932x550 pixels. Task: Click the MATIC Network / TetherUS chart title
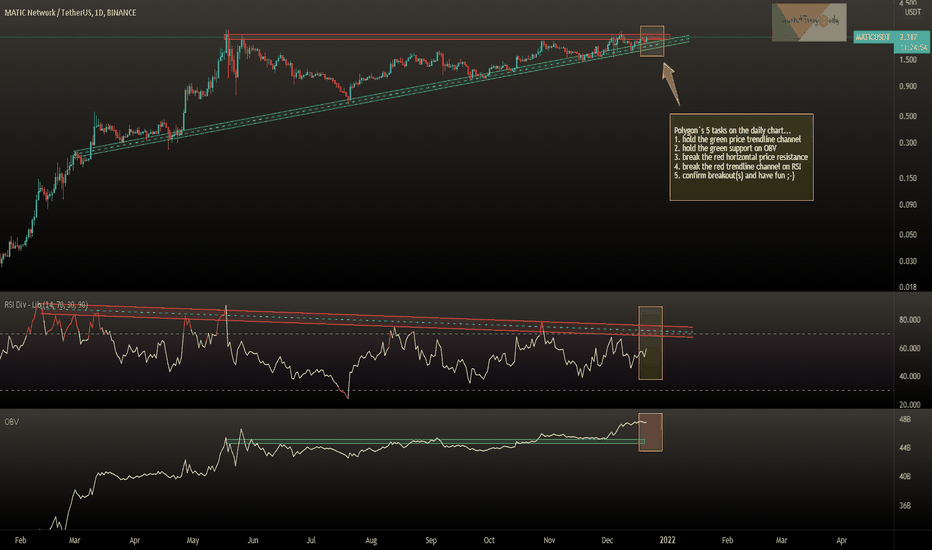70,12
